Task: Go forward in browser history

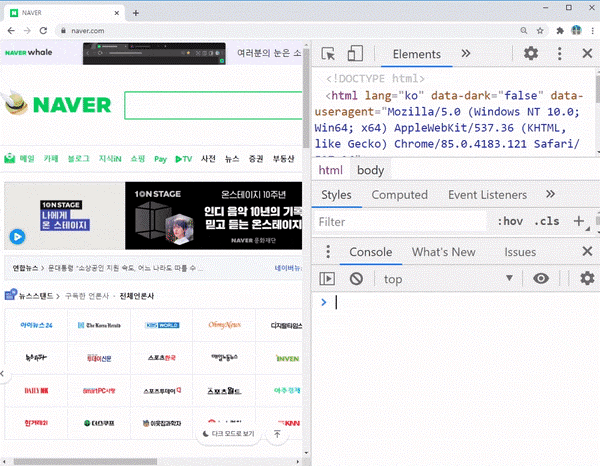Action: pos(27,31)
